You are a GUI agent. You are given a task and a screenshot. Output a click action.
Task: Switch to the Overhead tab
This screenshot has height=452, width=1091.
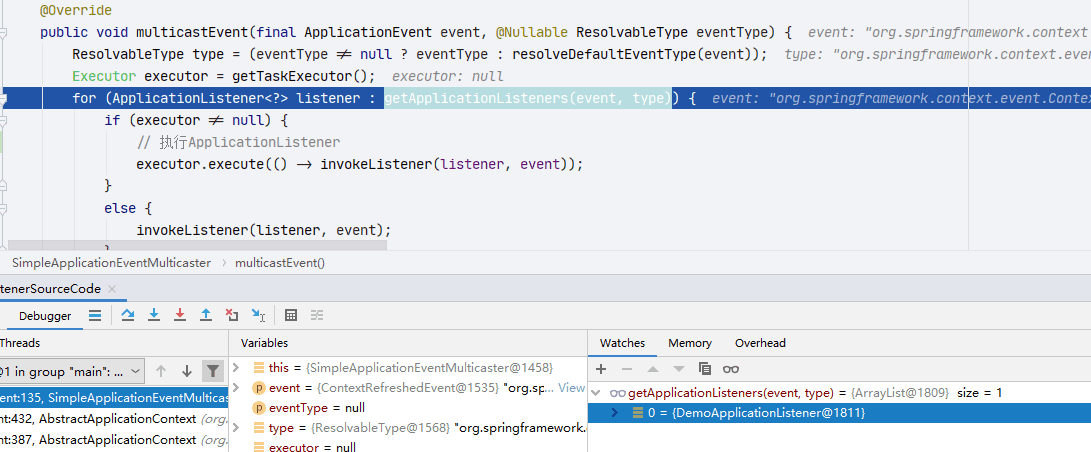(760, 343)
